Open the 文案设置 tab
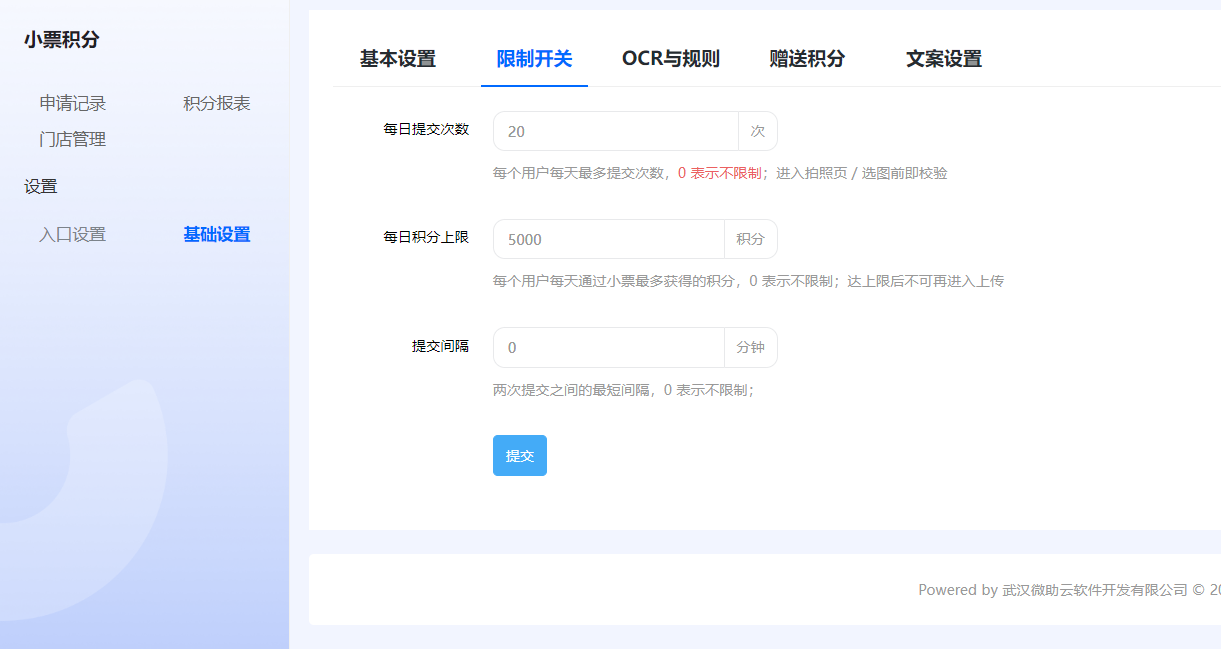The height and width of the screenshot is (649, 1221). pyautogui.click(x=944, y=59)
